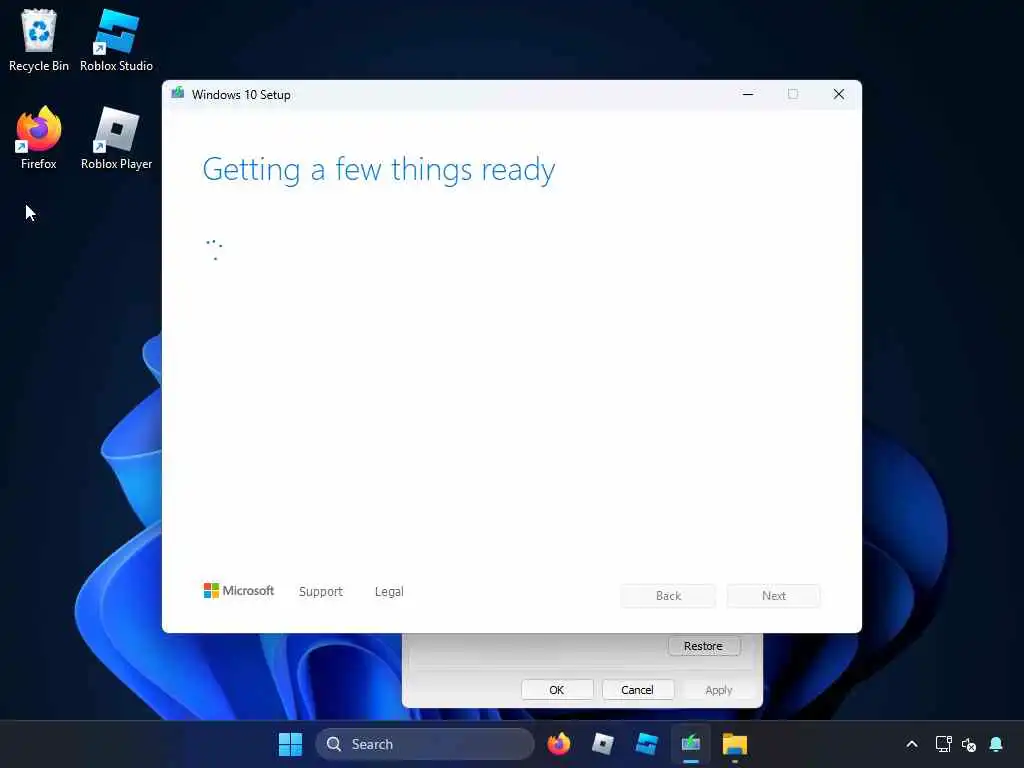Click the Microsoft logo in Setup
Screen dimensions: 1024x768
(x=239, y=590)
